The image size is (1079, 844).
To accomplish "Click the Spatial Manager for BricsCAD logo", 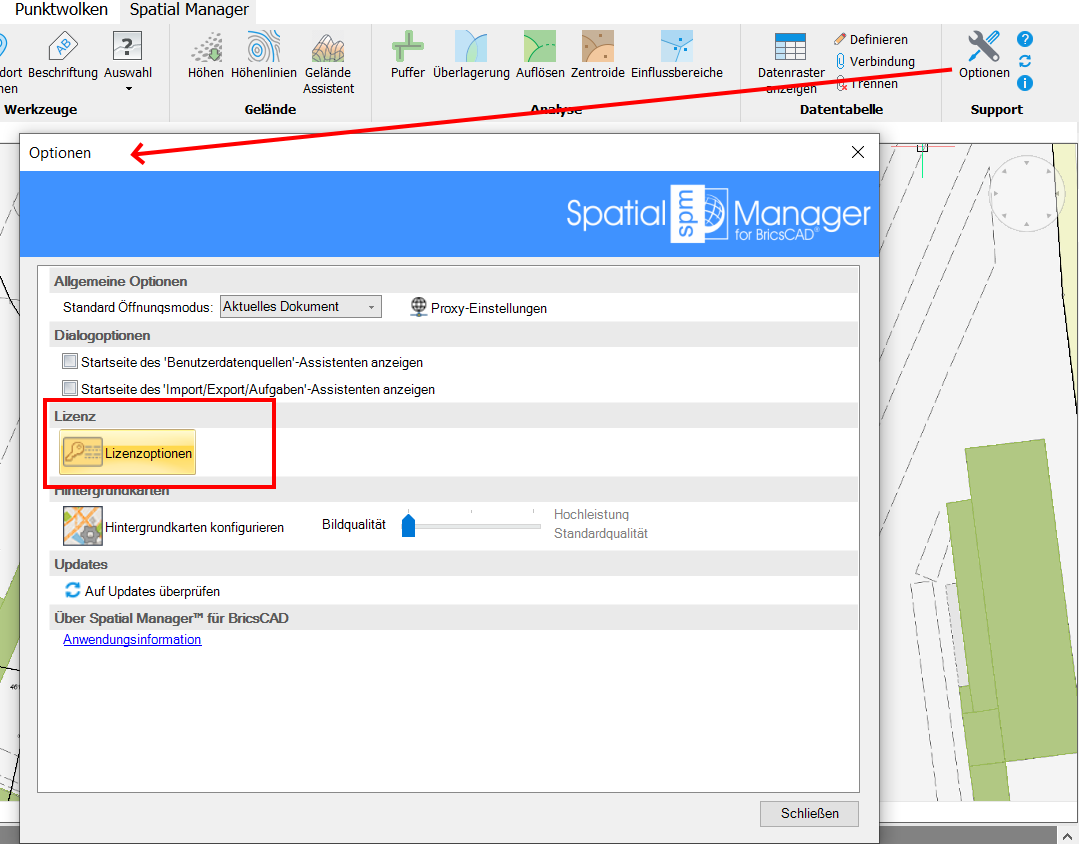I will (x=718, y=214).
